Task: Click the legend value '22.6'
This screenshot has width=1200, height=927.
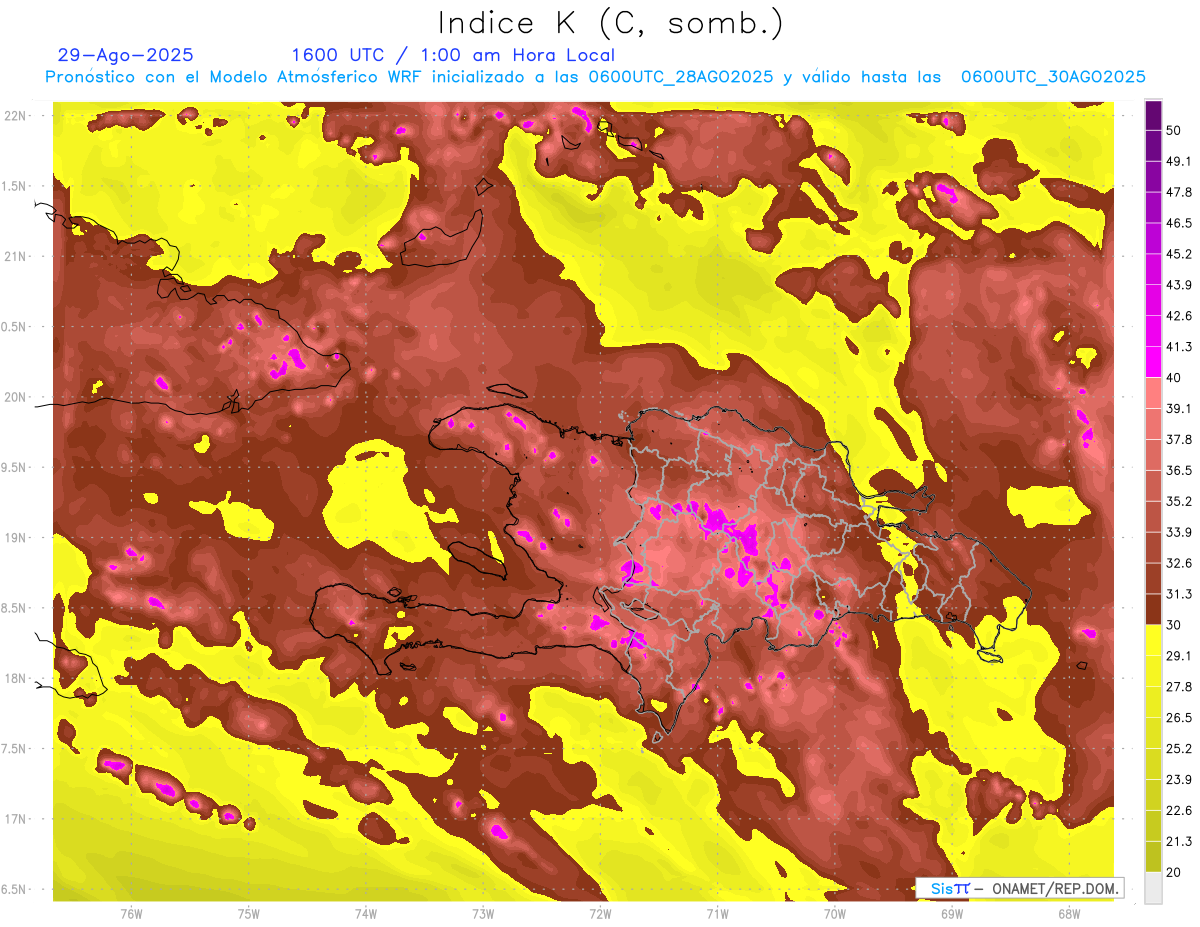Action: coord(1178,810)
